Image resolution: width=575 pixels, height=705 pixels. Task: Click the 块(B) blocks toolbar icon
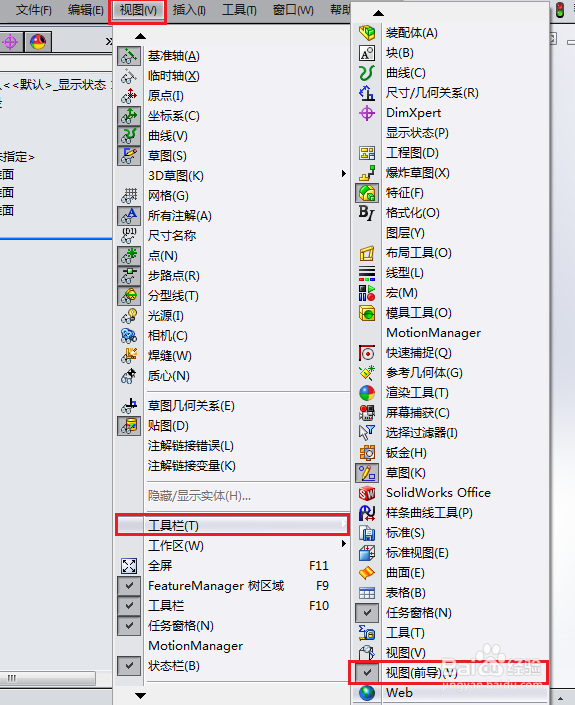click(x=367, y=53)
